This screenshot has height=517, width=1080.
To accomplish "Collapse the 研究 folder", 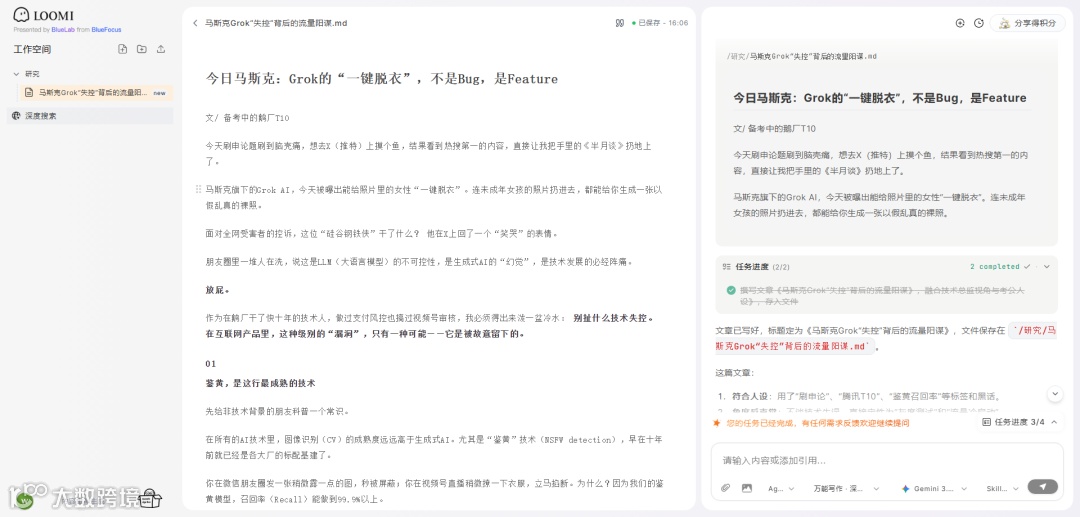I will tap(17, 74).
